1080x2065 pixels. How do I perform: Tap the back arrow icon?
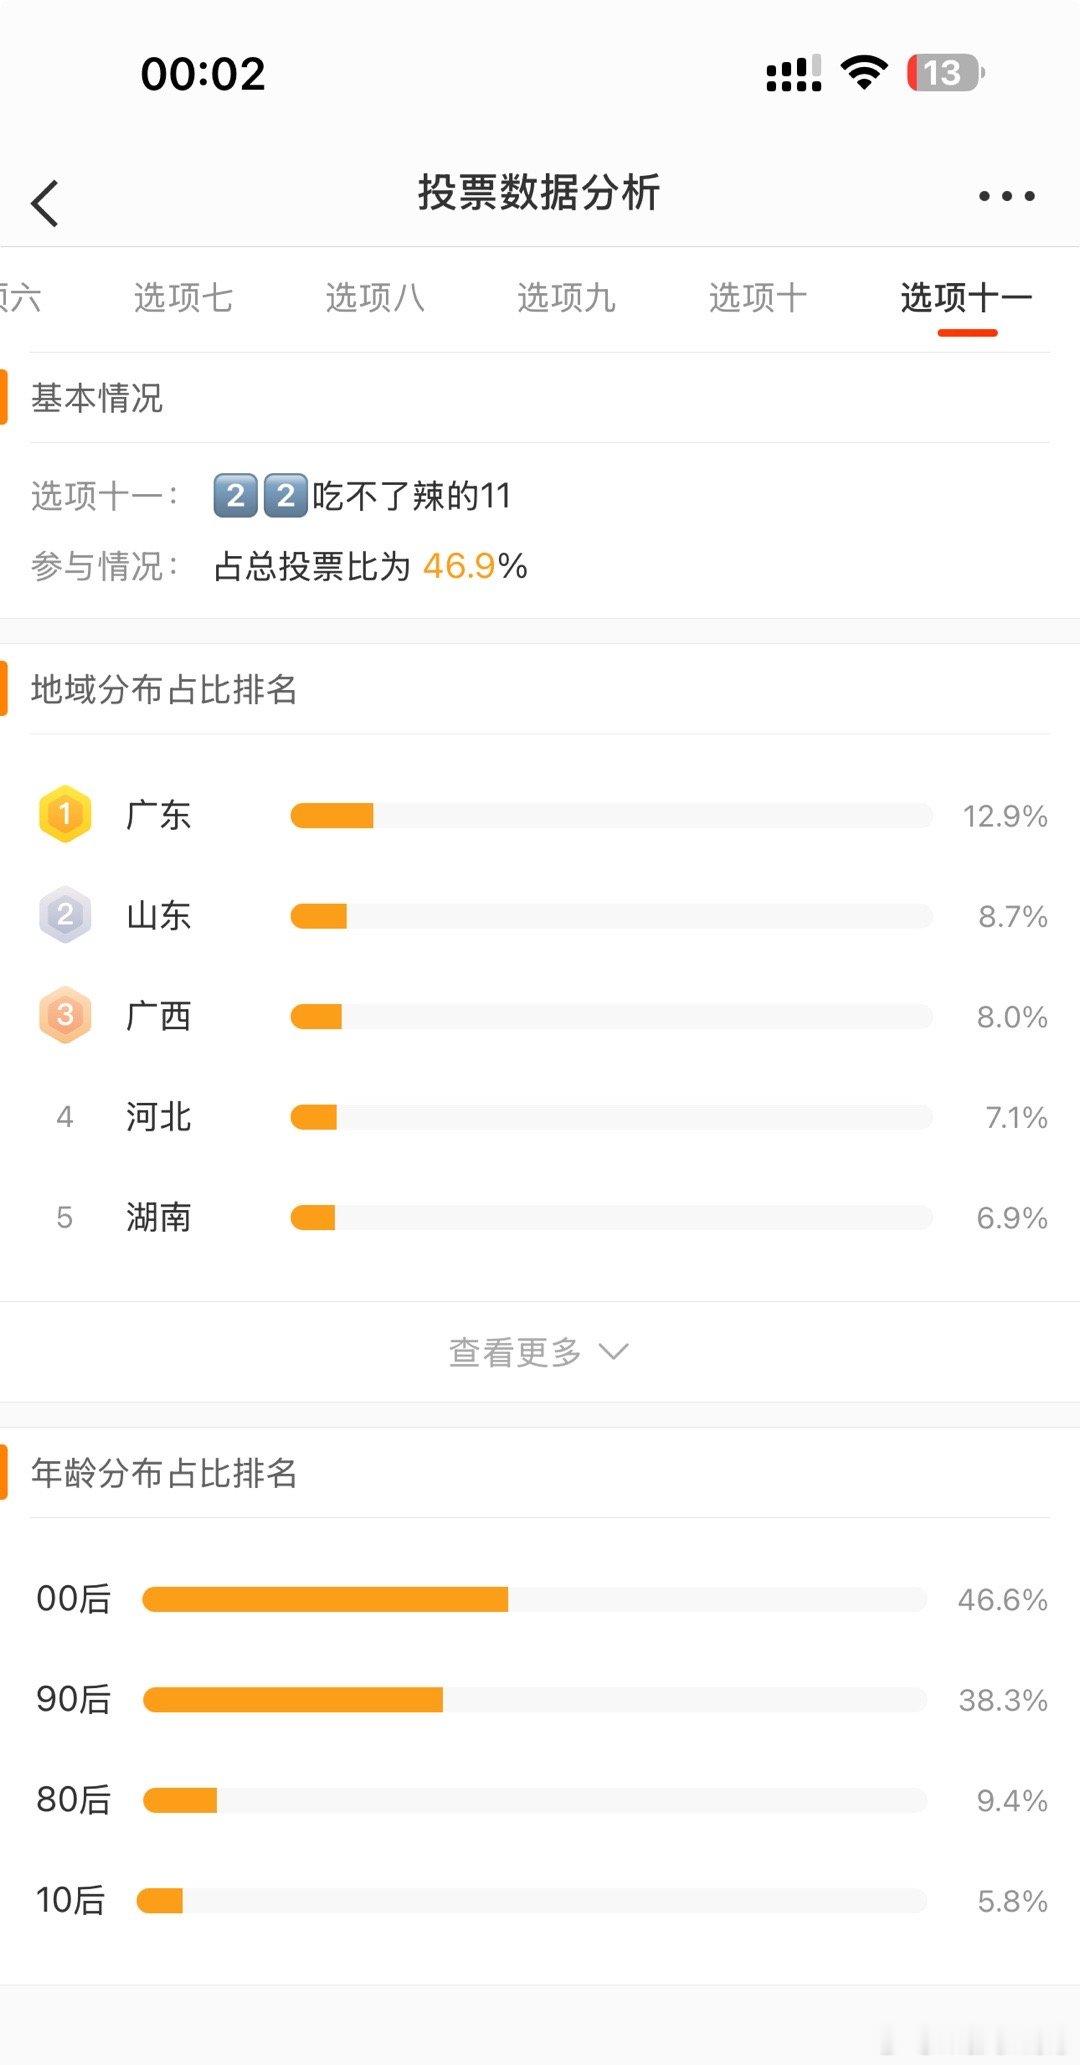tap(45, 203)
